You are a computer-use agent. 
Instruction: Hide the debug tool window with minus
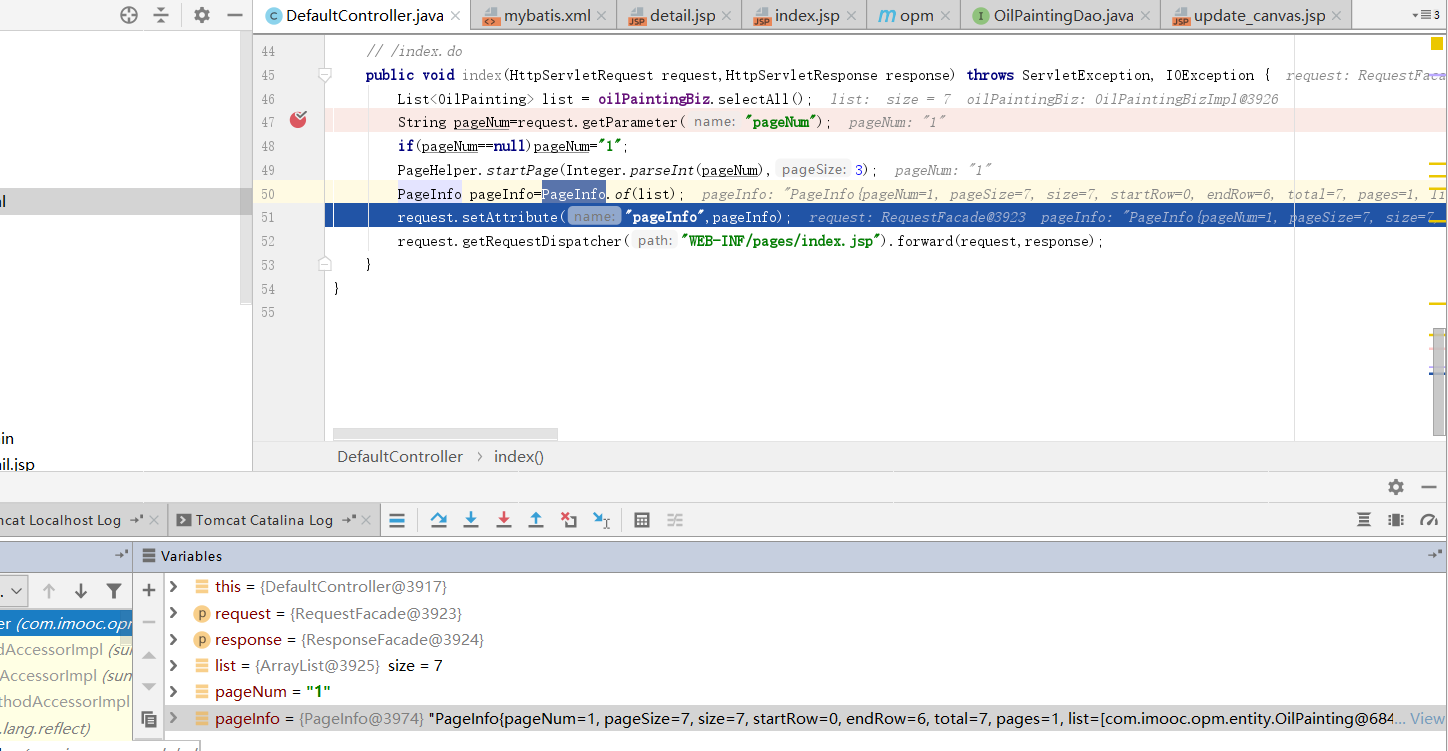coord(1429,487)
